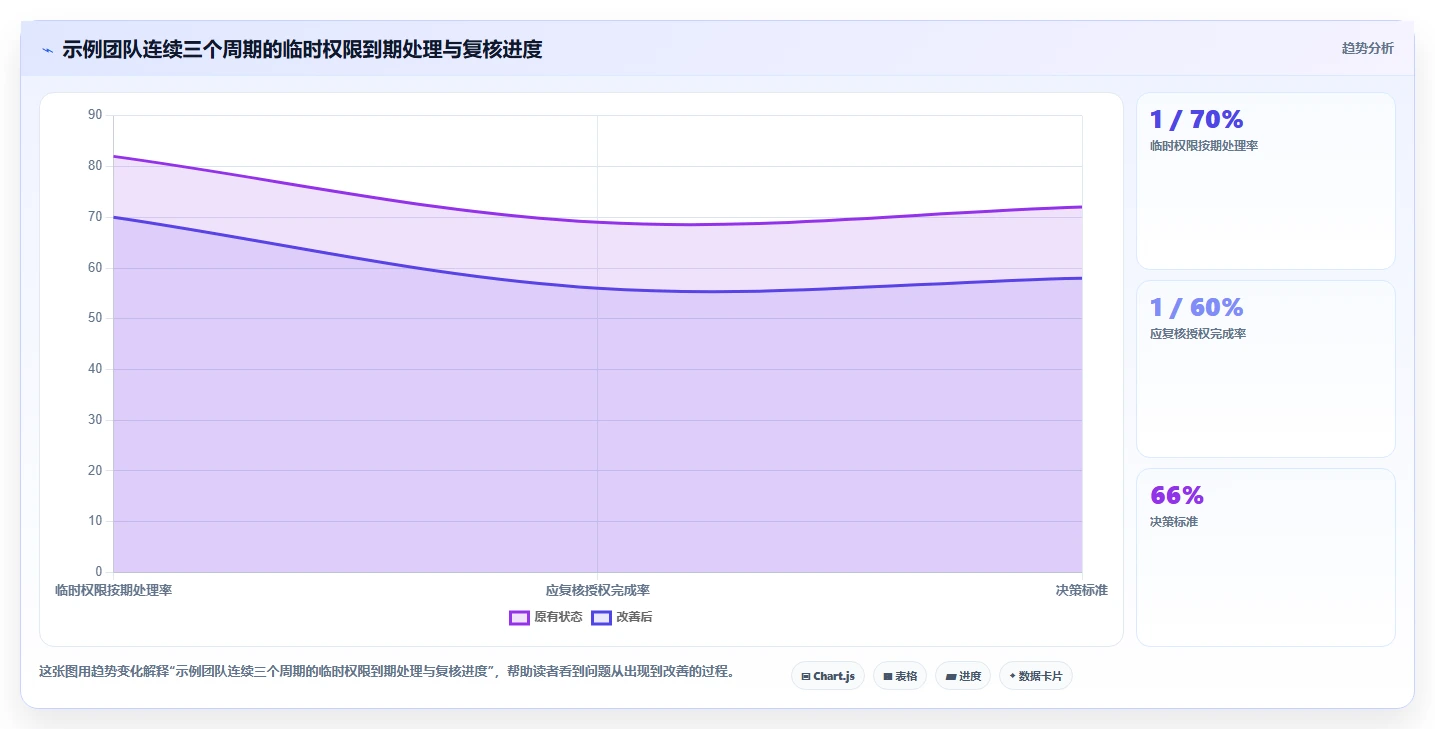Click the 原有状态 start point at 82
The height and width of the screenshot is (729, 1435).
tap(114, 156)
